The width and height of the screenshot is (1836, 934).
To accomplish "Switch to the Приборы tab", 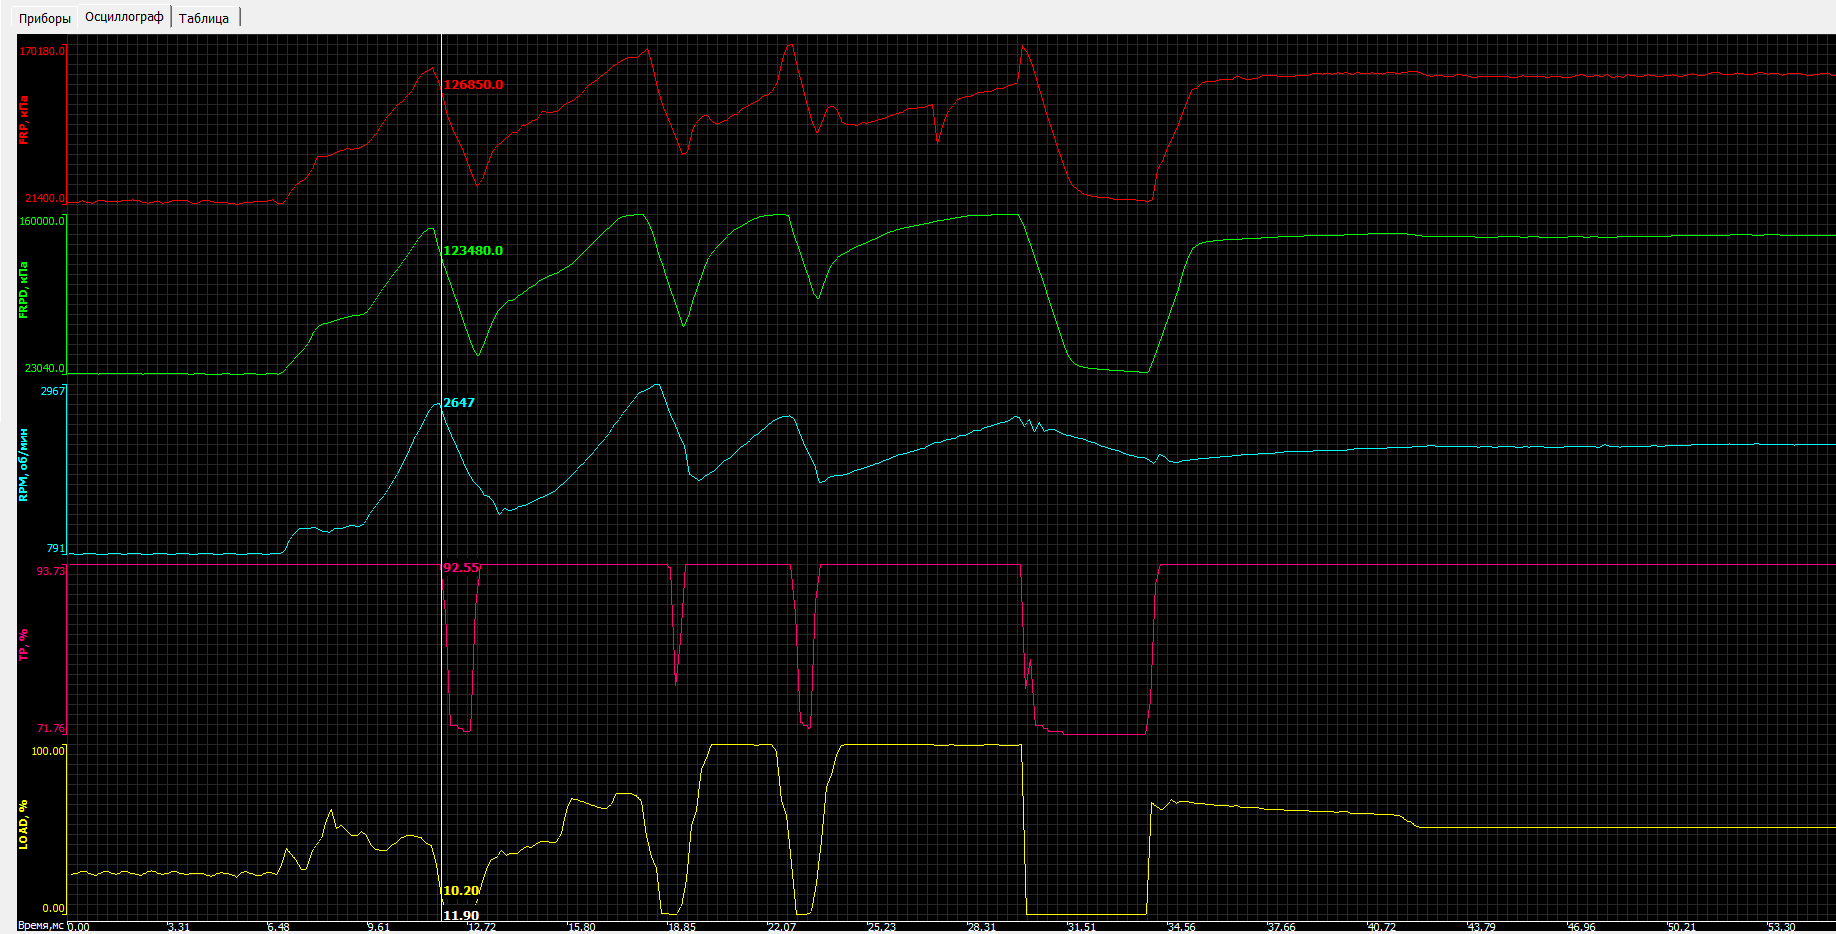I will (45, 18).
